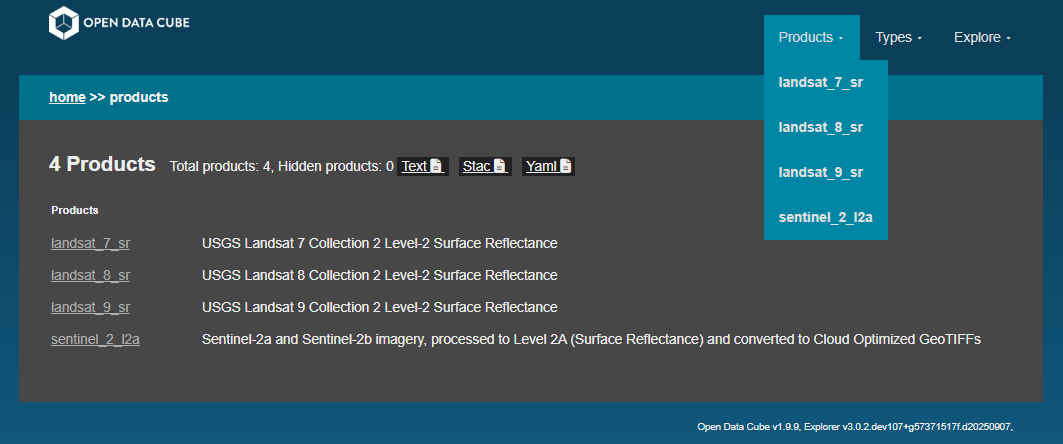Open the Products dropdown menu
Viewport: 1063px width, 444px height.
coord(811,38)
